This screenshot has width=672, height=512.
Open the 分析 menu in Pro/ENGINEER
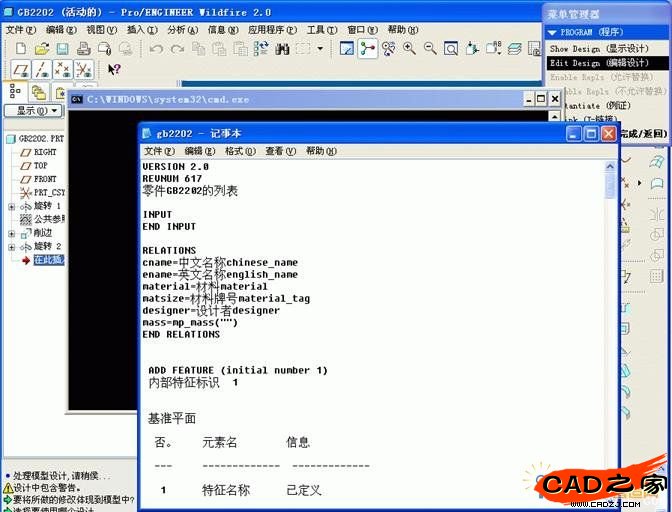(183, 30)
